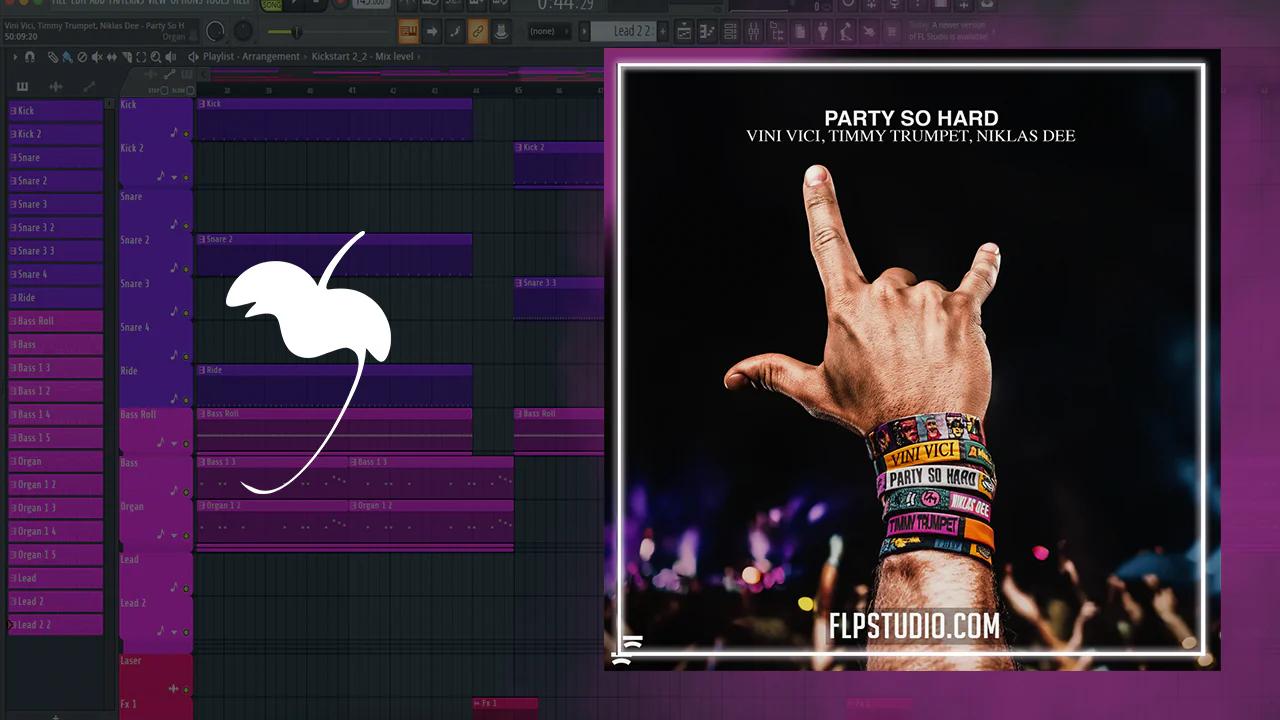Mute the Bass Roll track green light
1280x720 pixels.
click(186, 444)
